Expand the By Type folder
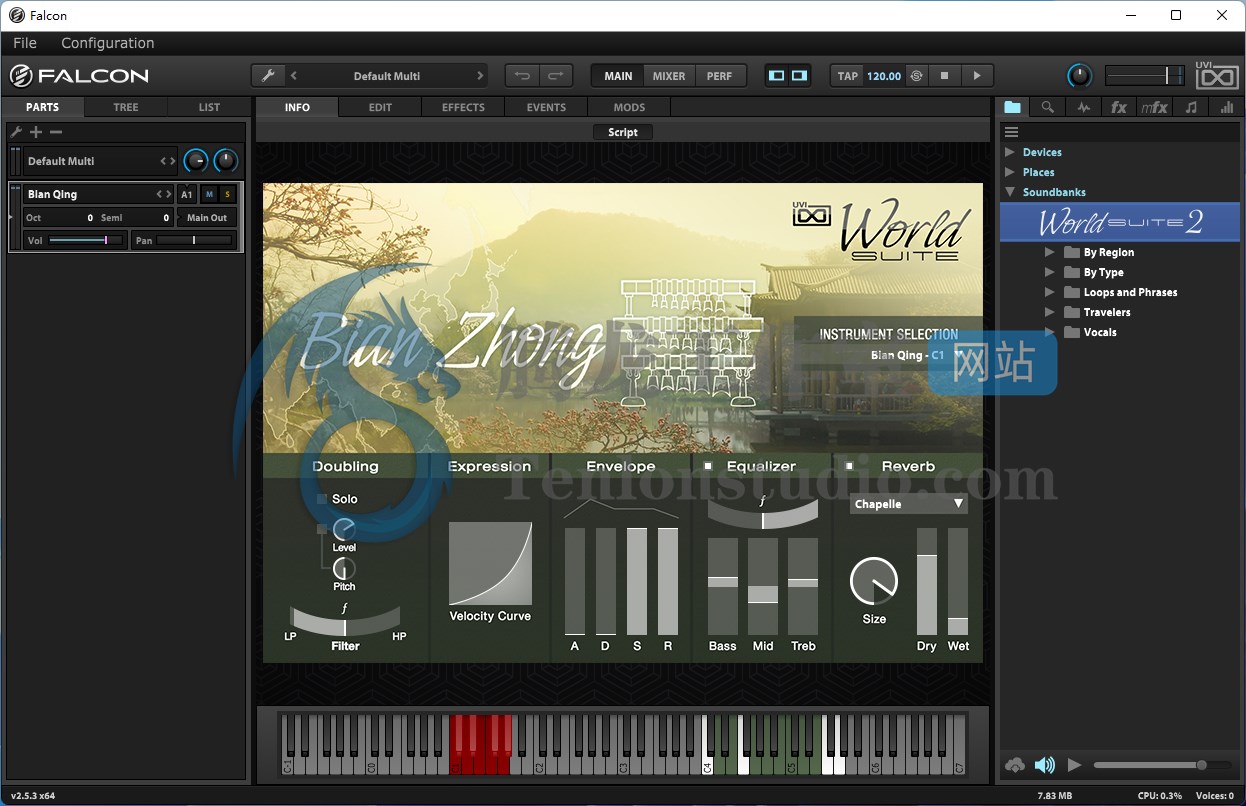The height and width of the screenshot is (806, 1246). [1049, 272]
